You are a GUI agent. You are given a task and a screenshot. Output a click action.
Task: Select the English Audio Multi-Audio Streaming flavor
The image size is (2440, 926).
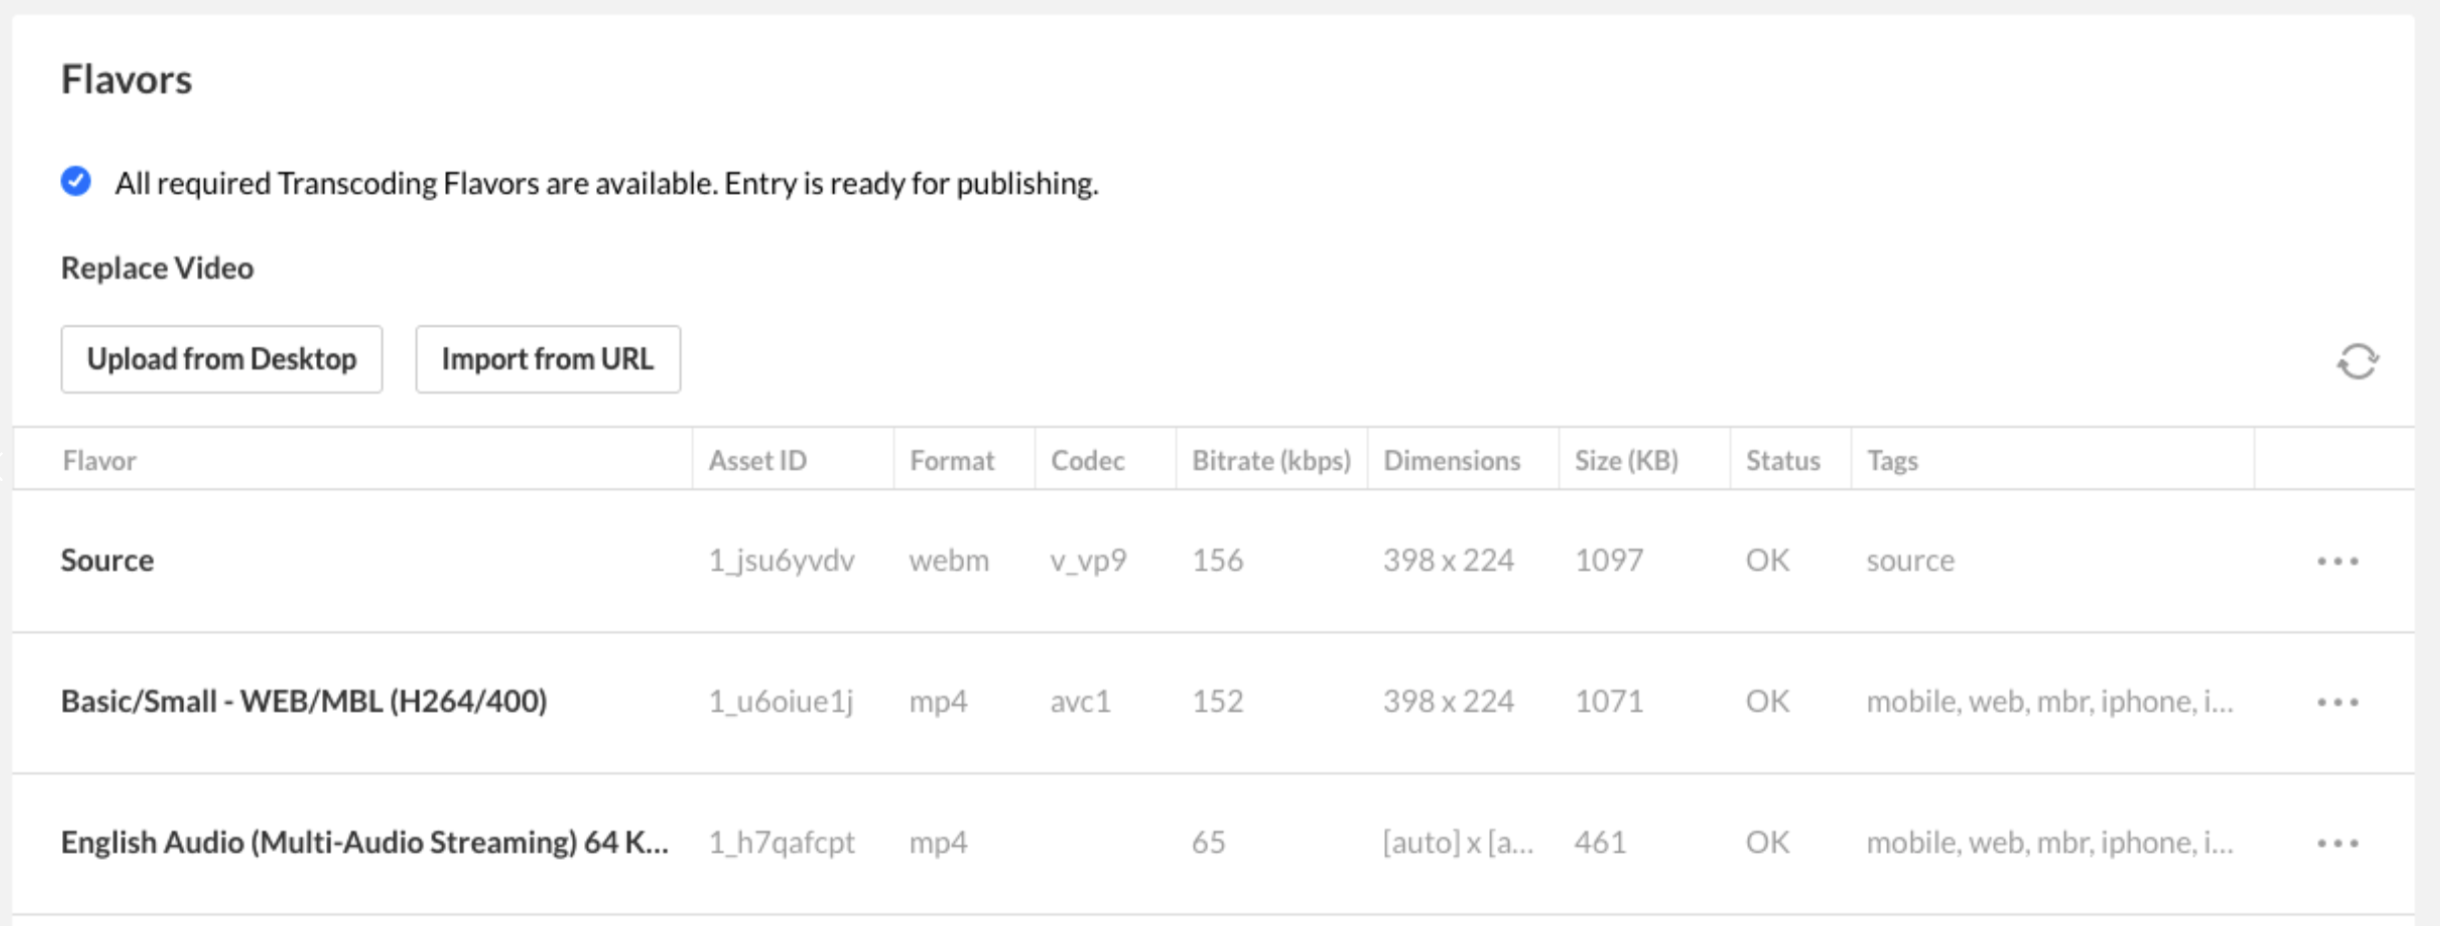[x=364, y=842]
